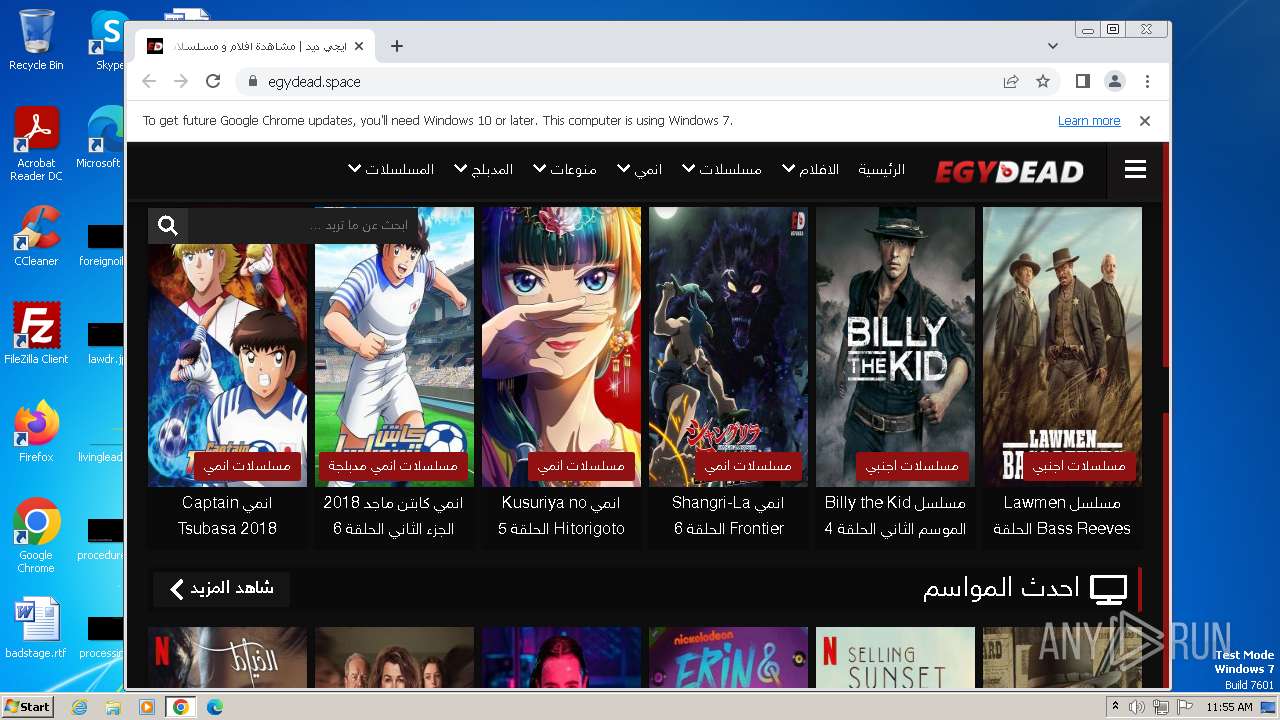Viewport: 1280px width, 720px height.
Task: Open Google Chrome desktop shortcut
Action: click(36, 537)
